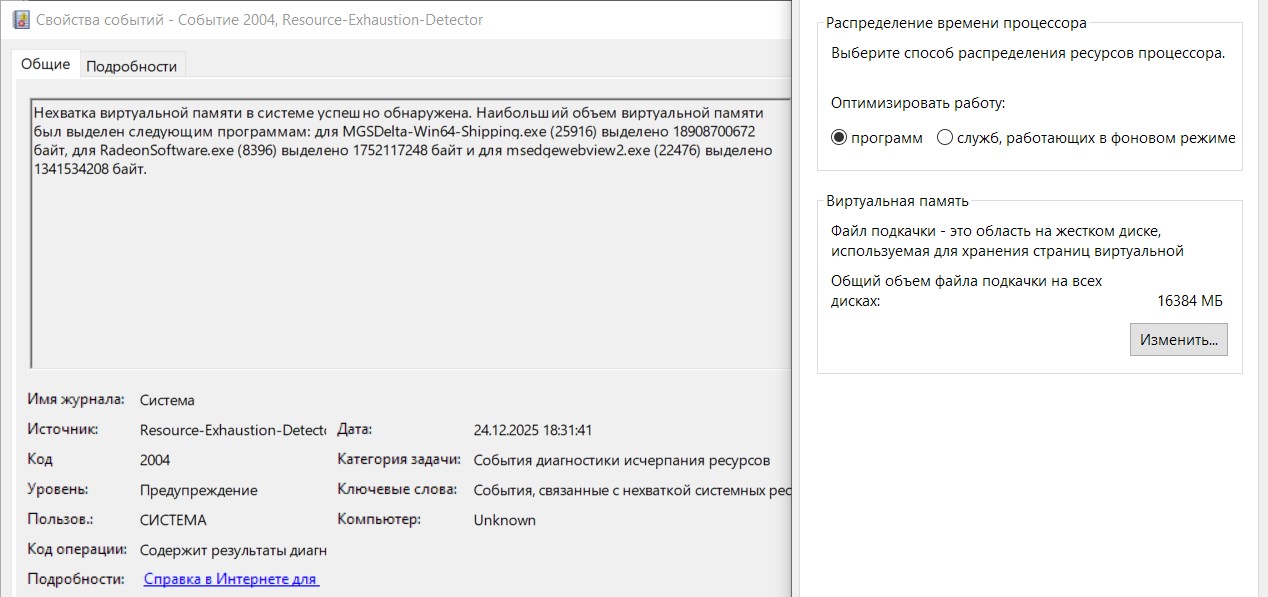Click the keywords value text
The width and height of the screenshot is (1268, 597).
[632, 490]
